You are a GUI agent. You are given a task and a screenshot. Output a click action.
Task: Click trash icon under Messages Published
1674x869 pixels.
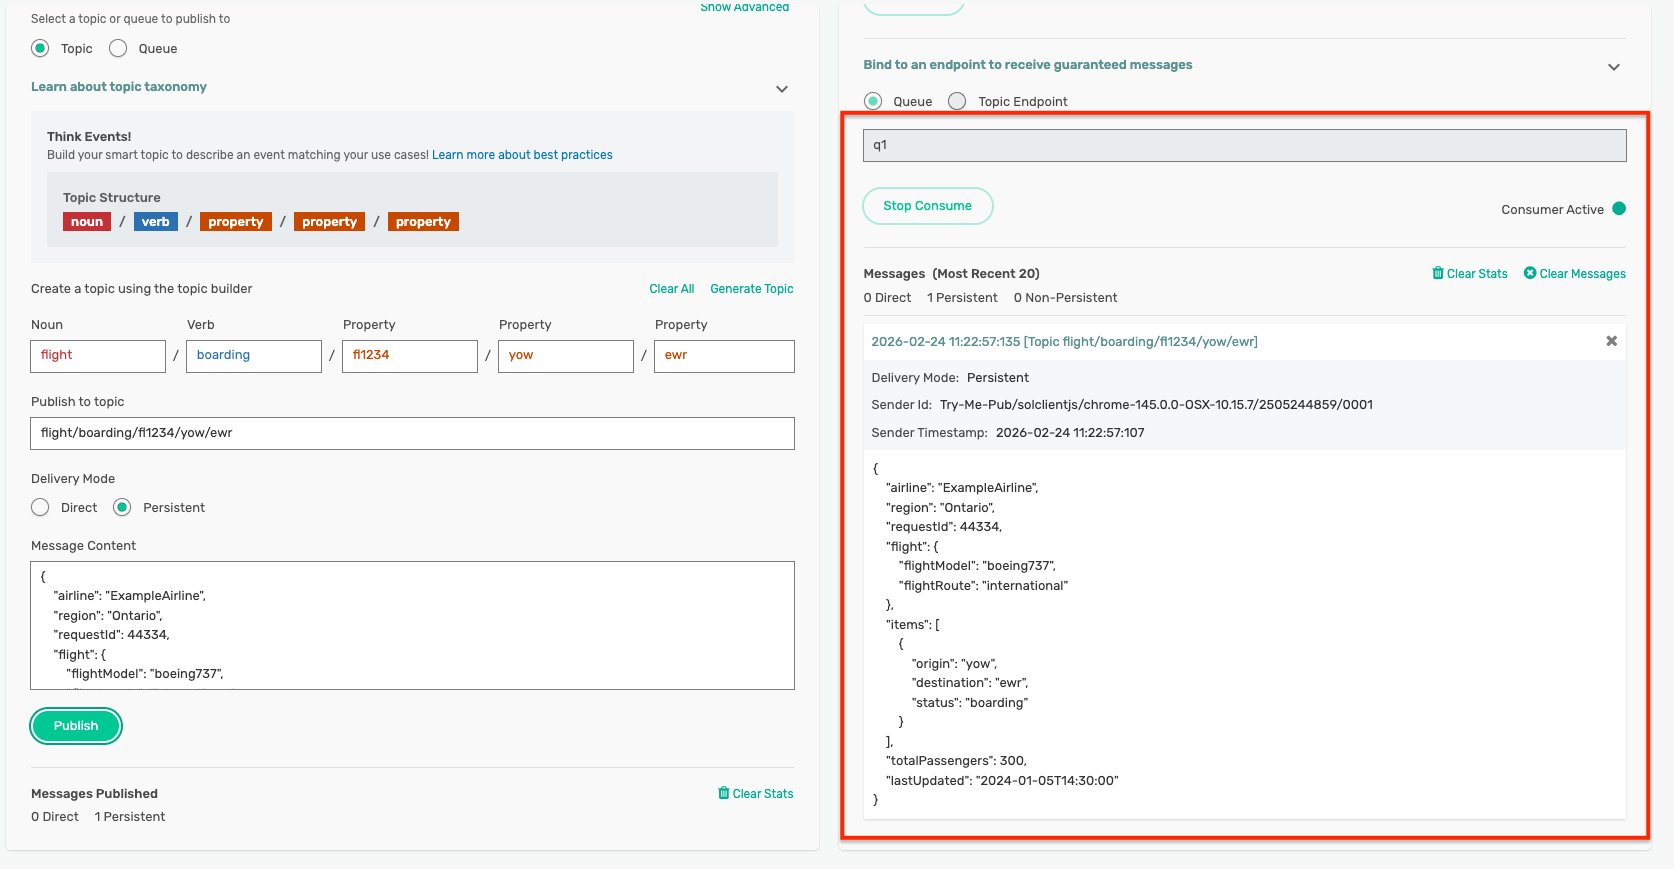coord(723,793)
